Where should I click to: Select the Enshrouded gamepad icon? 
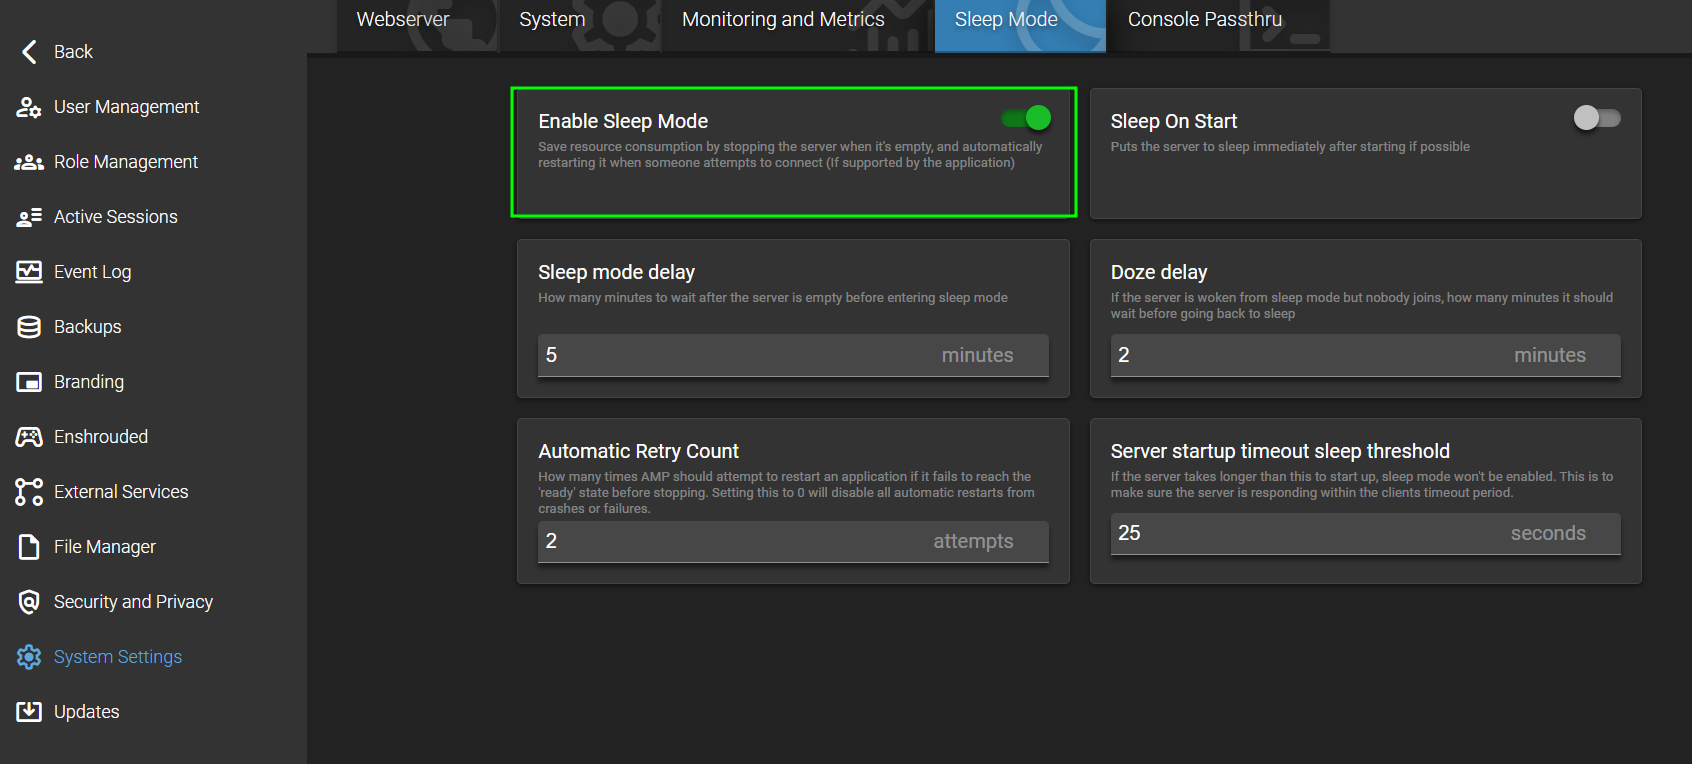pos(29,437)
